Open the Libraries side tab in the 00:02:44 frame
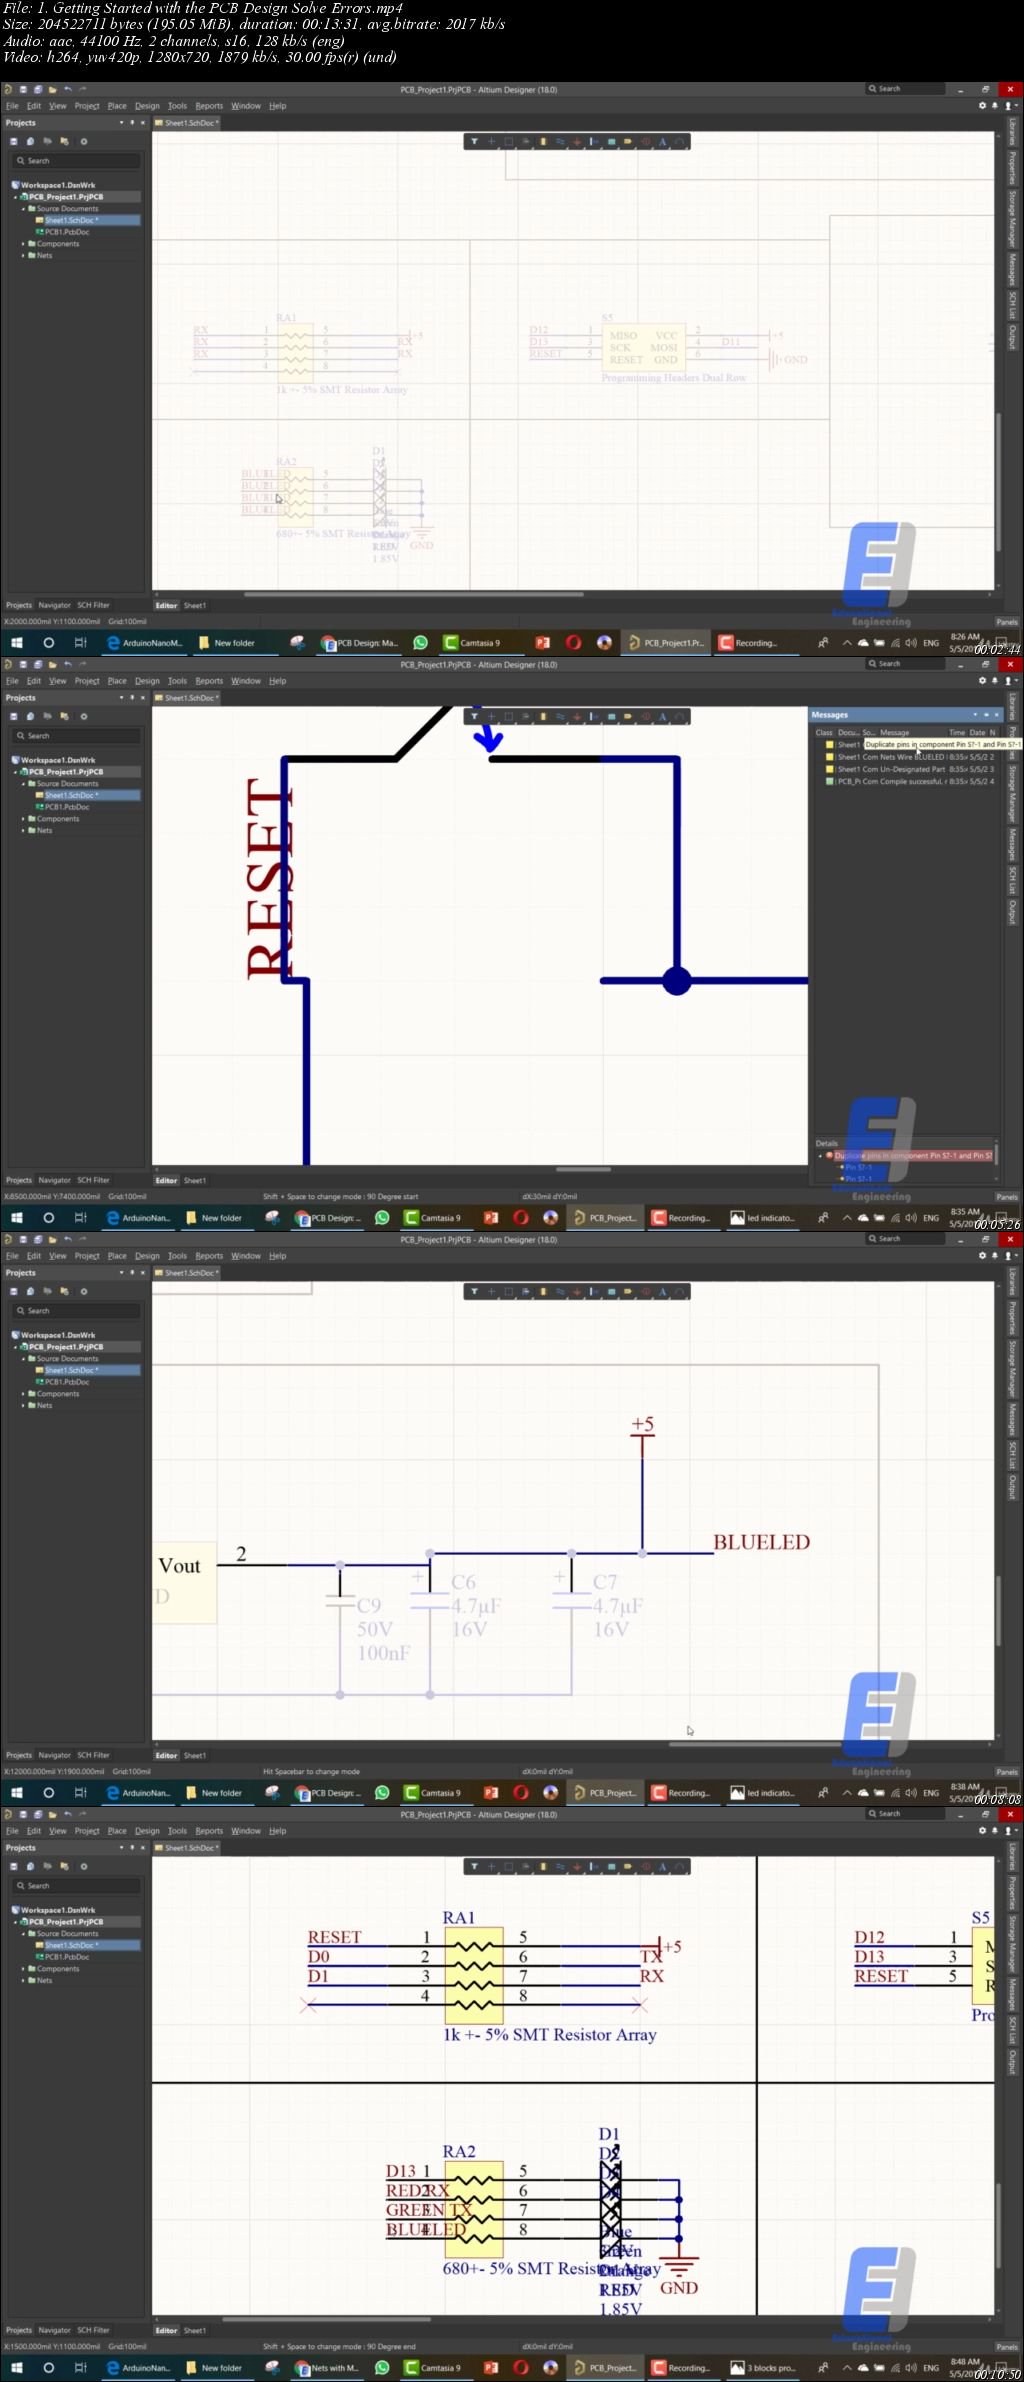The image size is (1024, 2382). point(1012,132)
